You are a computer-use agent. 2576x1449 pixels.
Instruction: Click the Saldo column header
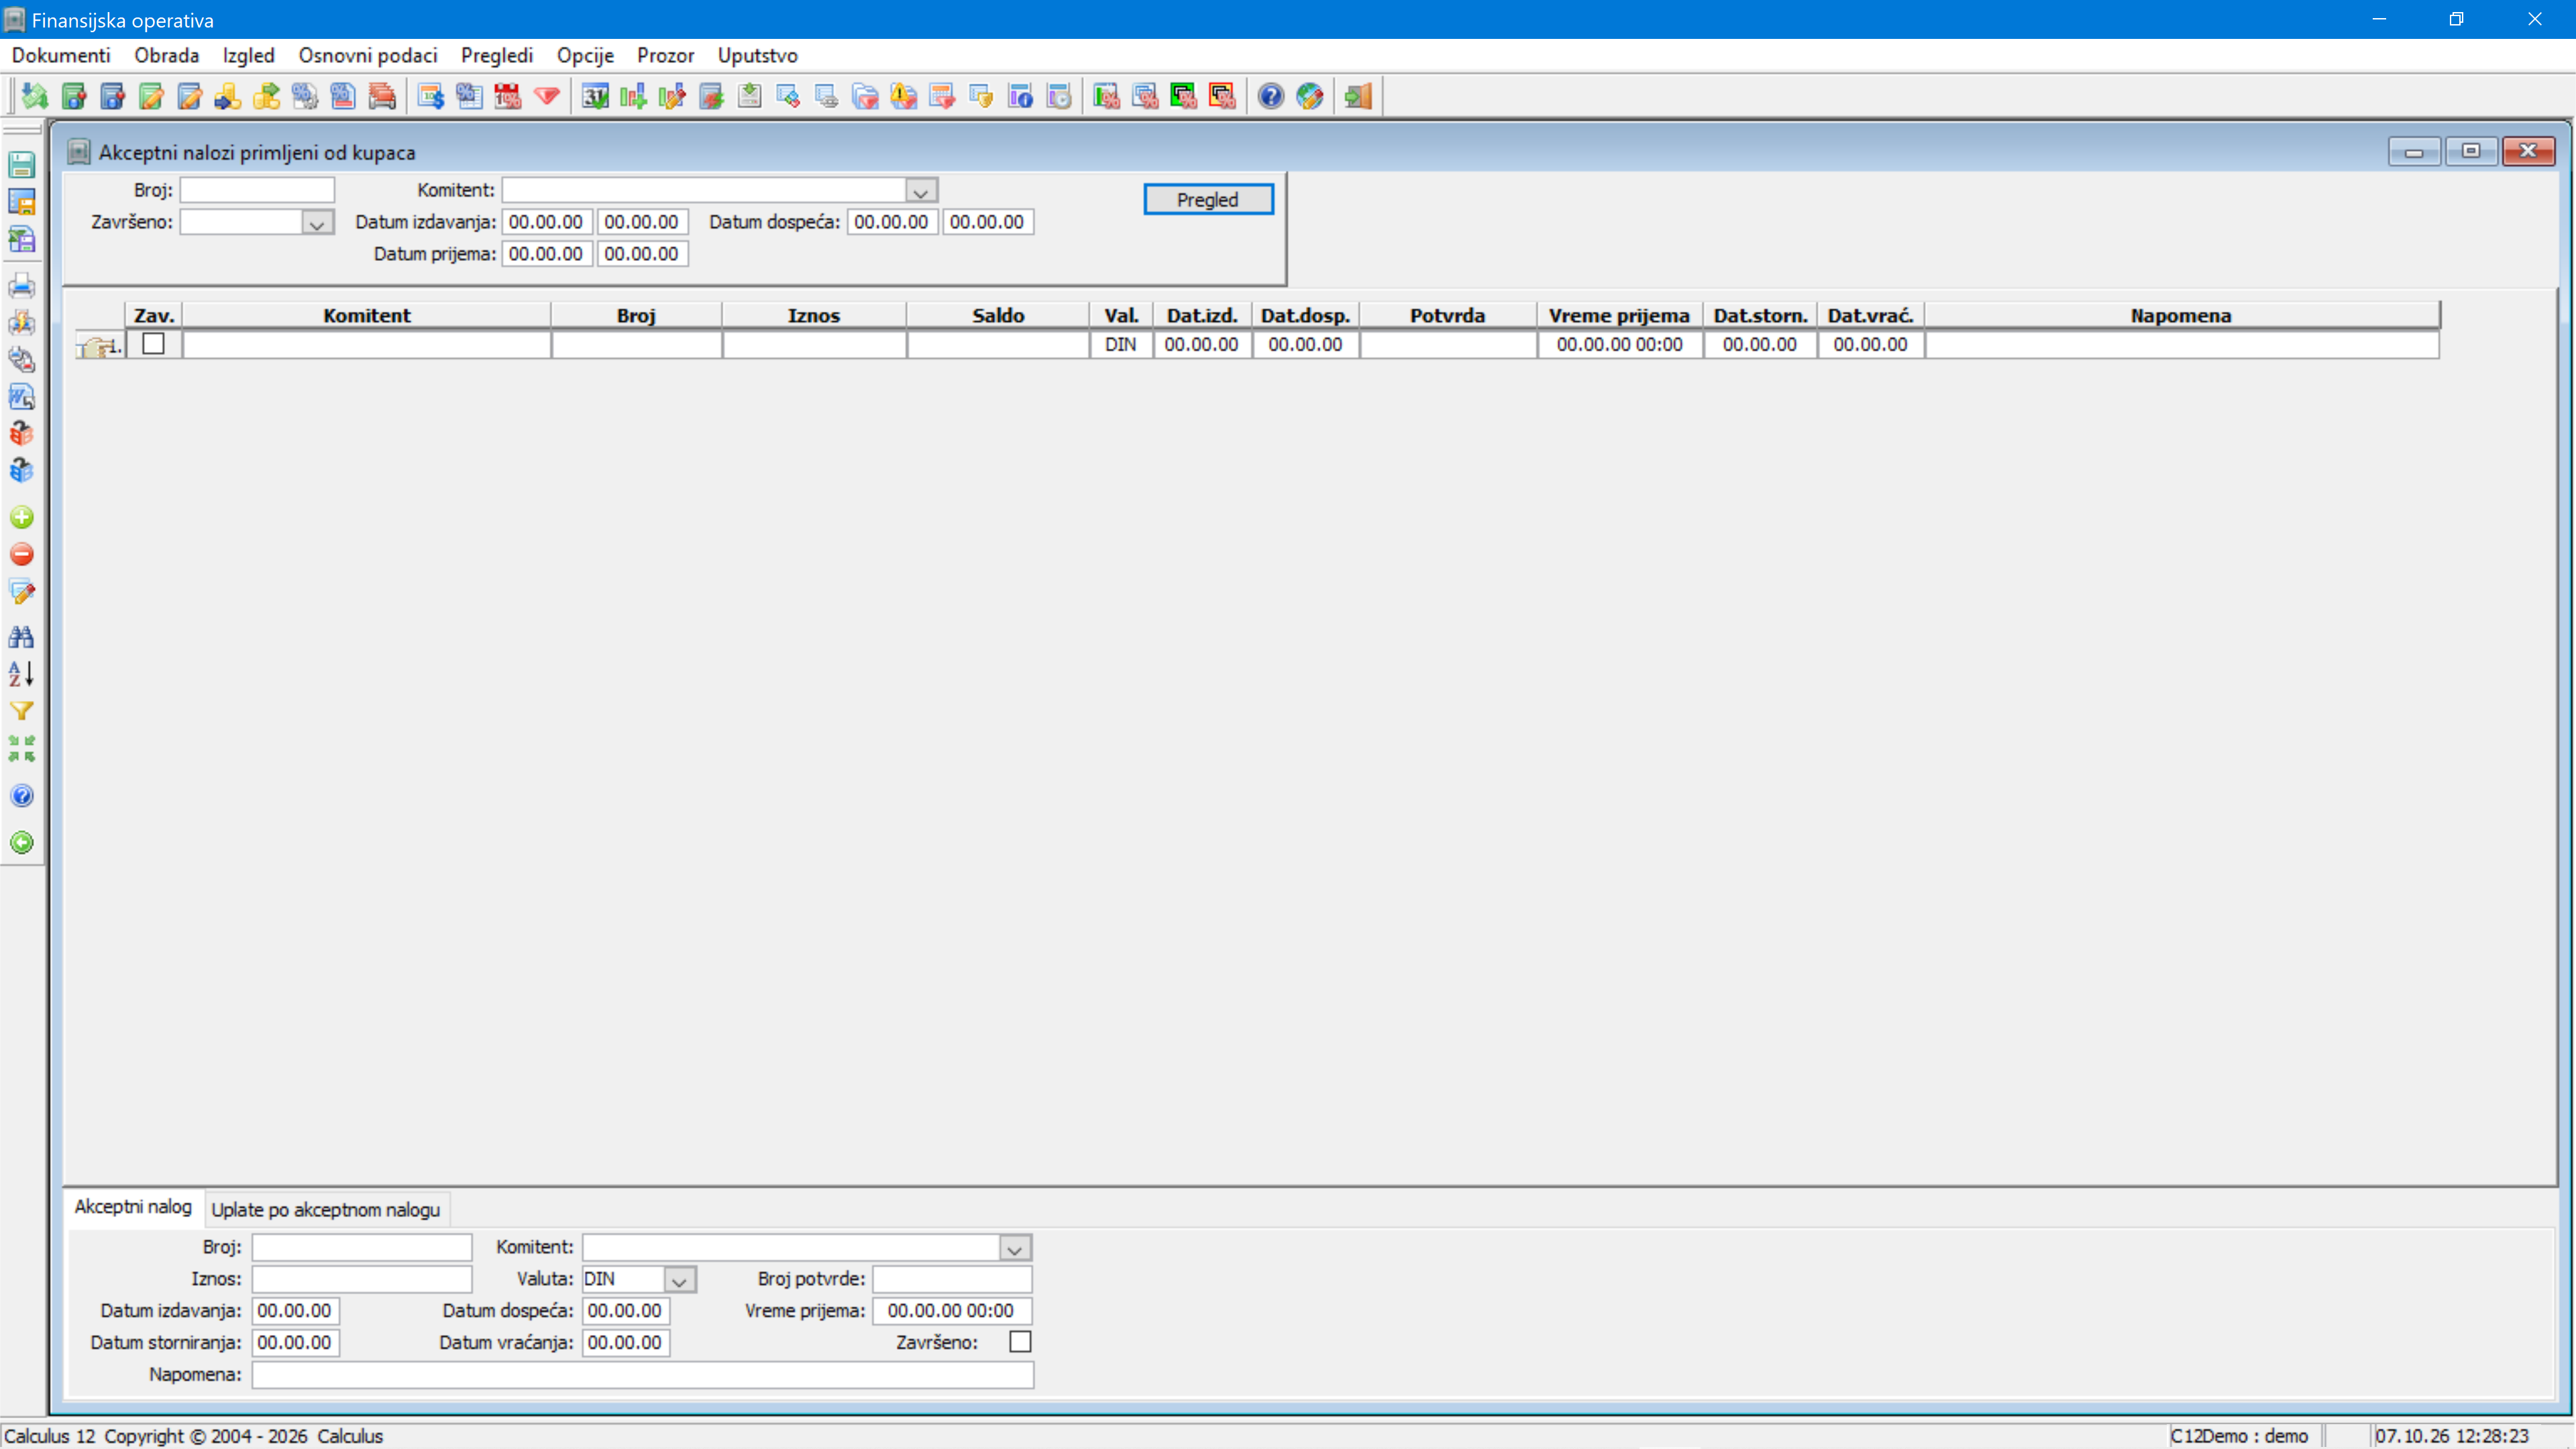point(998,316)
